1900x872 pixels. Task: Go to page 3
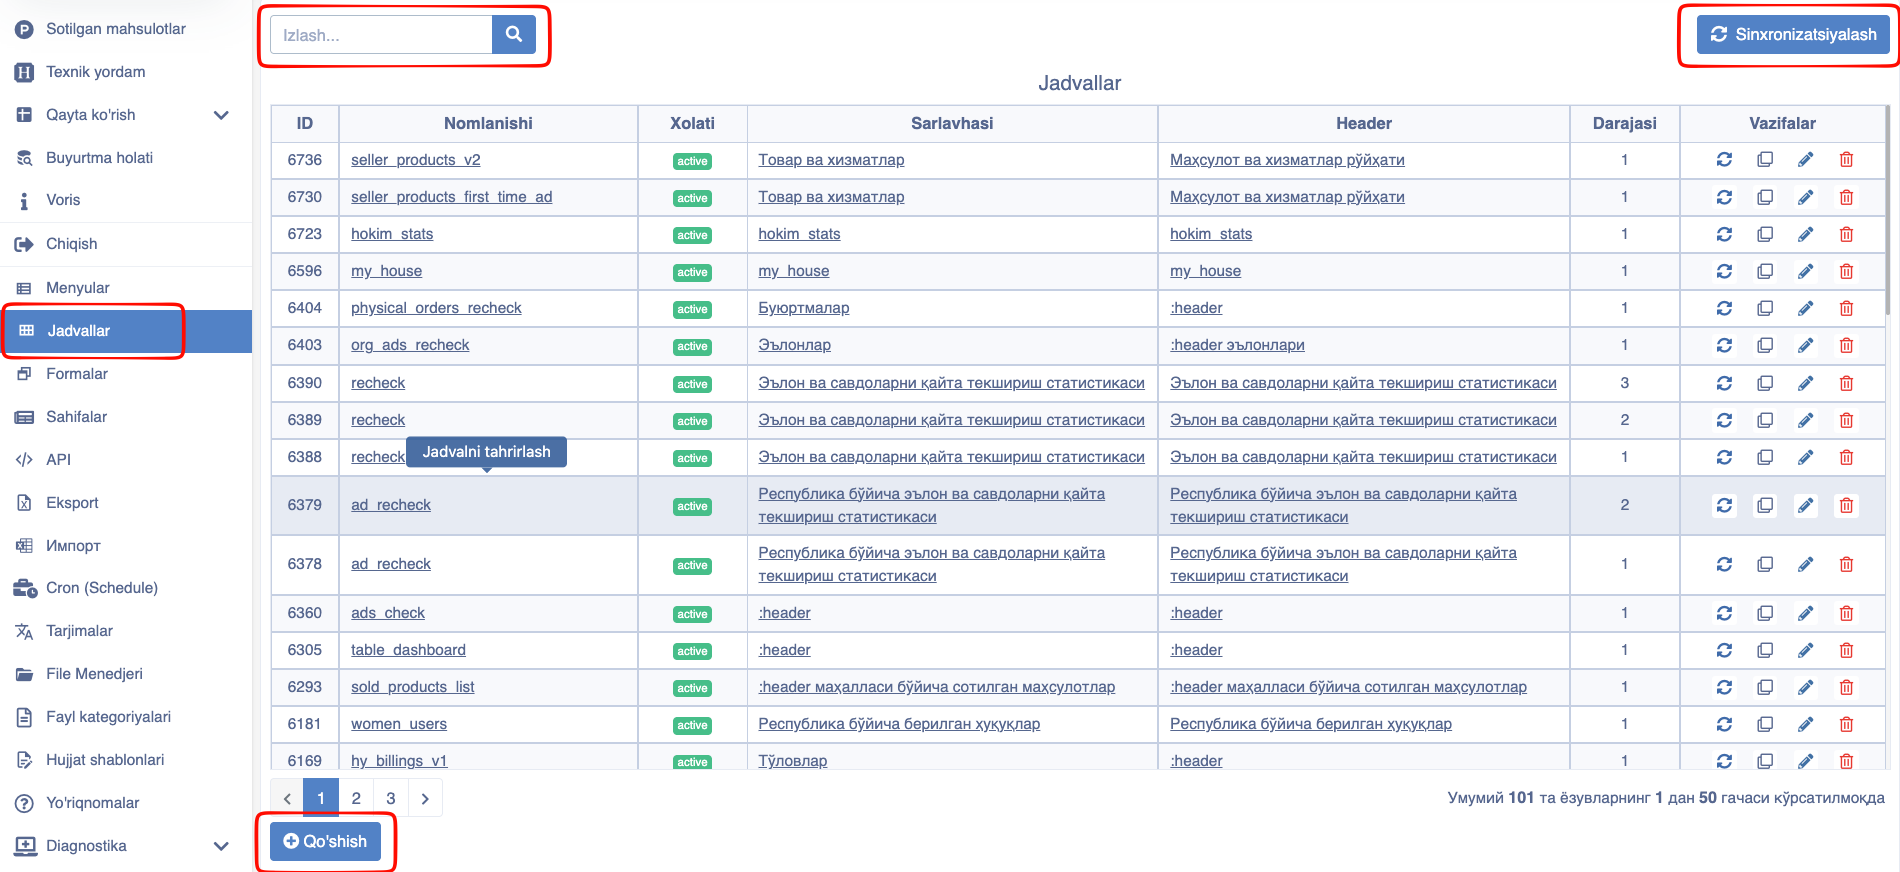(x=391, y=798)
